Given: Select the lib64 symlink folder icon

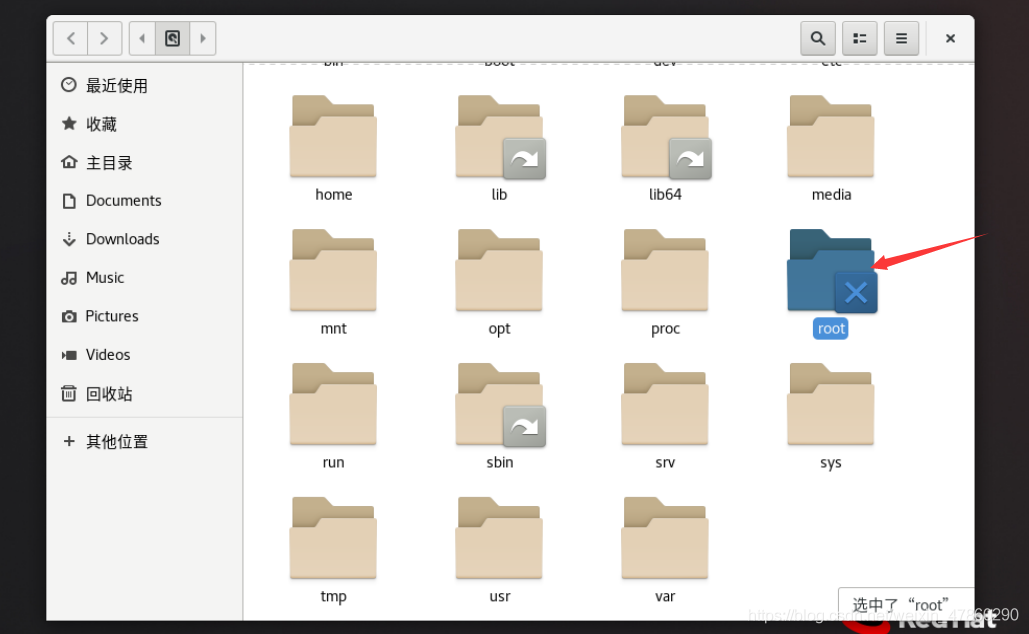Looking at the screenshot, I should tap(665, 136).
